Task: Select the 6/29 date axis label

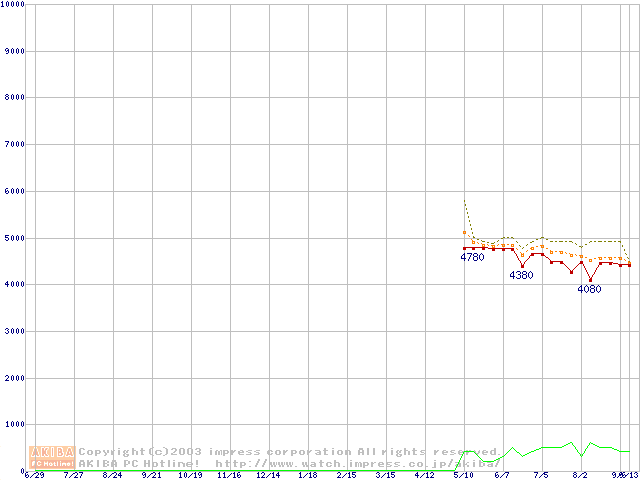Action: (34, 475)
